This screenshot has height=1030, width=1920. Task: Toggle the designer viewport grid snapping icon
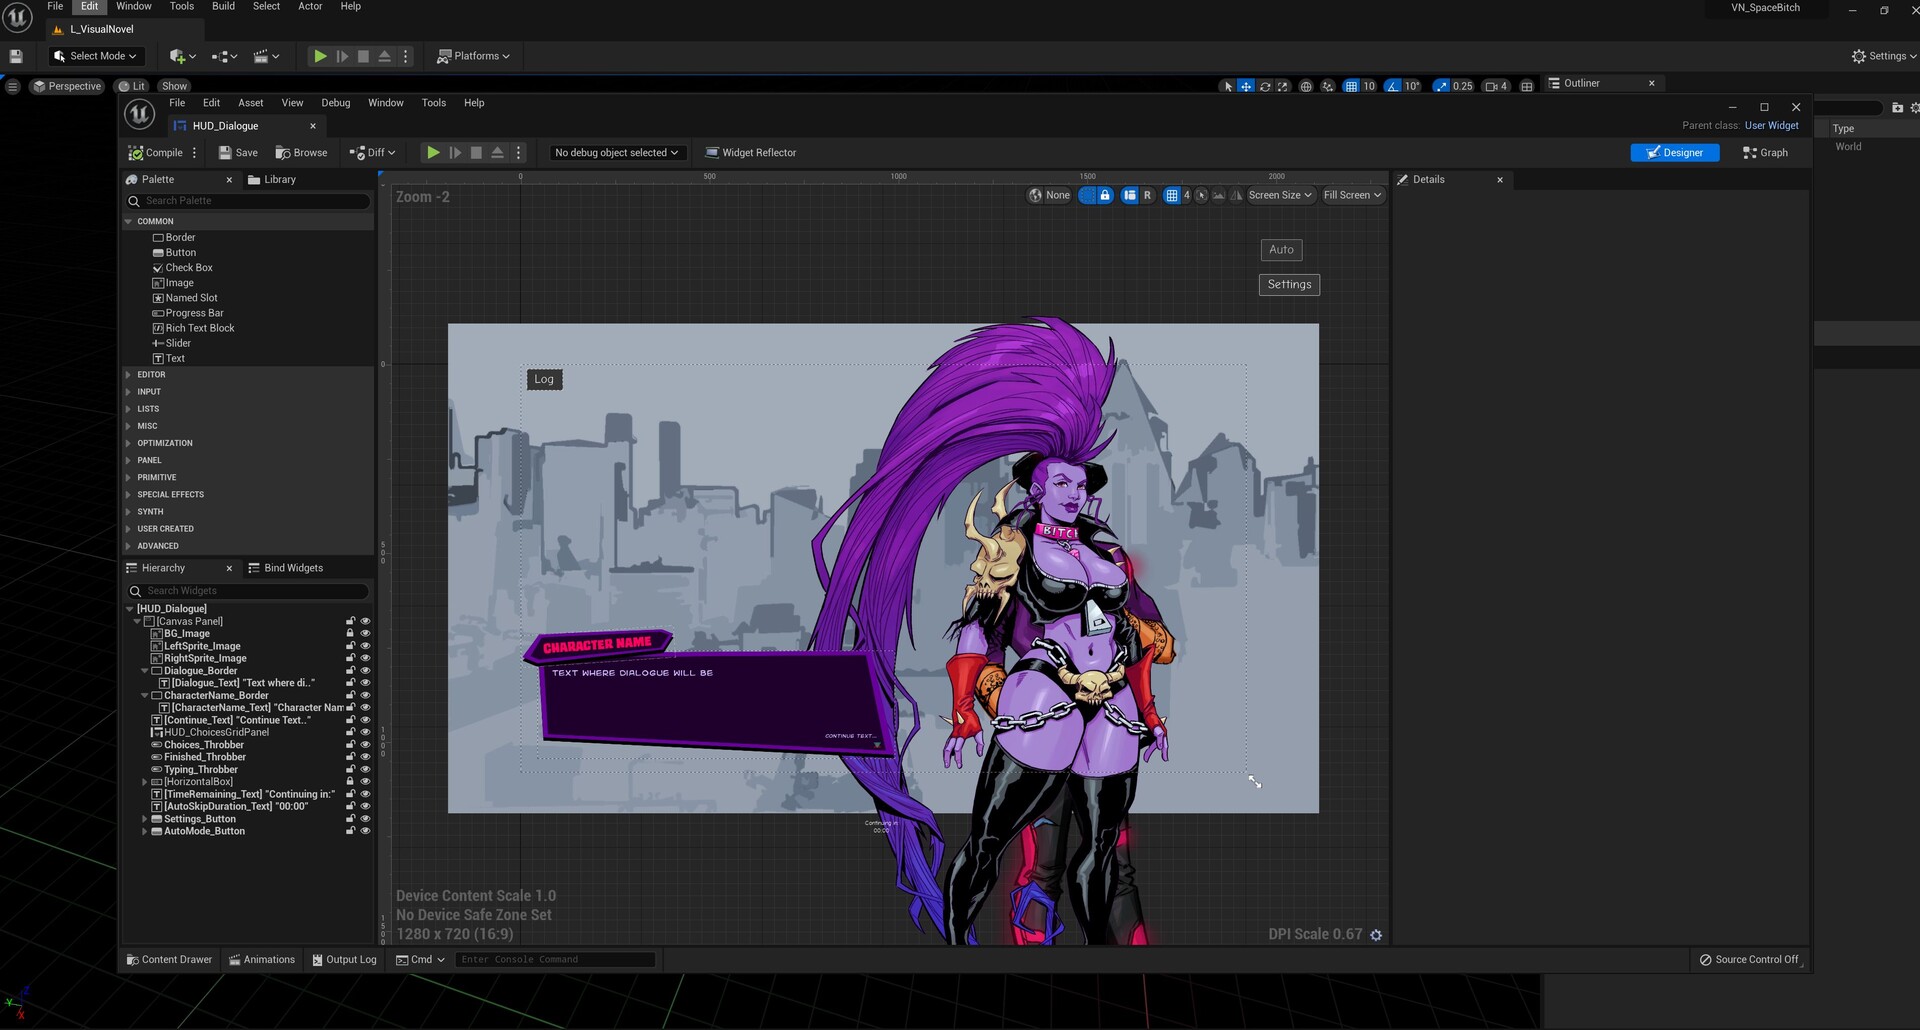(1173, 195)
